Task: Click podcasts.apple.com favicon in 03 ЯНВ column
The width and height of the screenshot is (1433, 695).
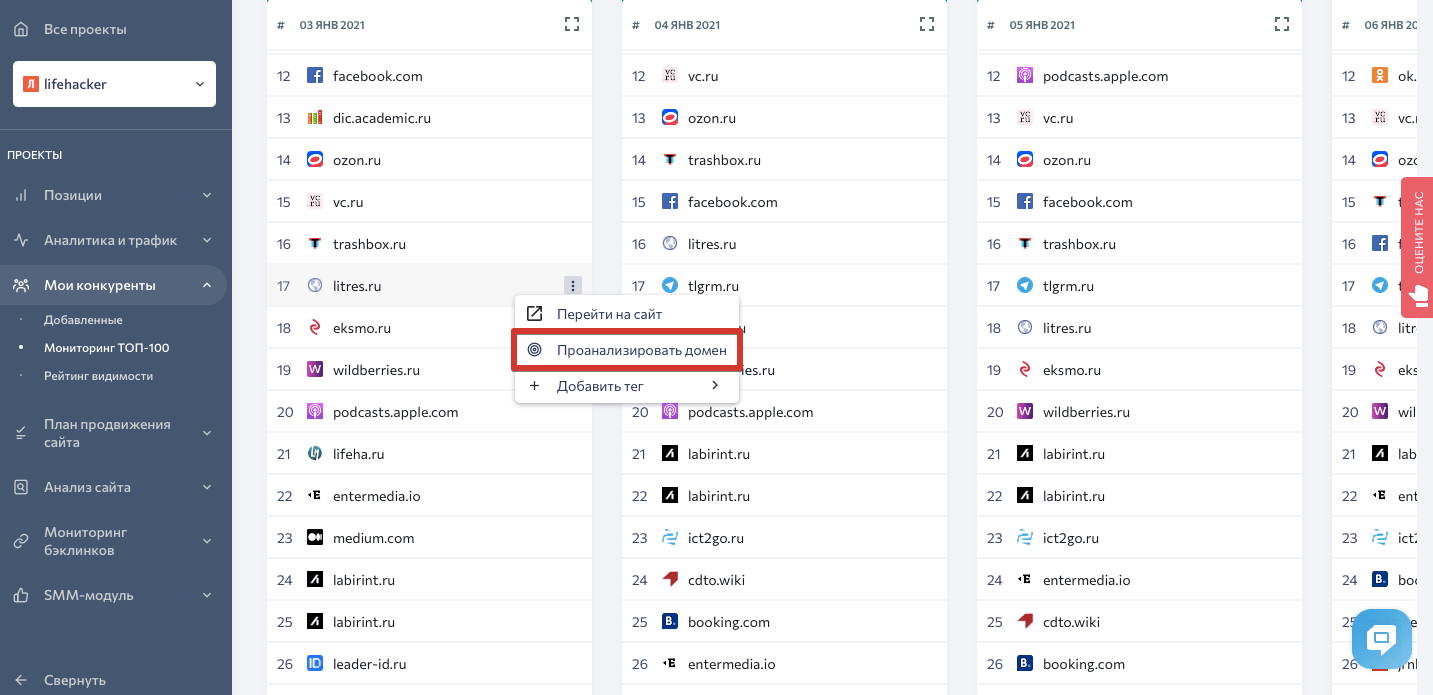Action: click(x=315, y=412)
